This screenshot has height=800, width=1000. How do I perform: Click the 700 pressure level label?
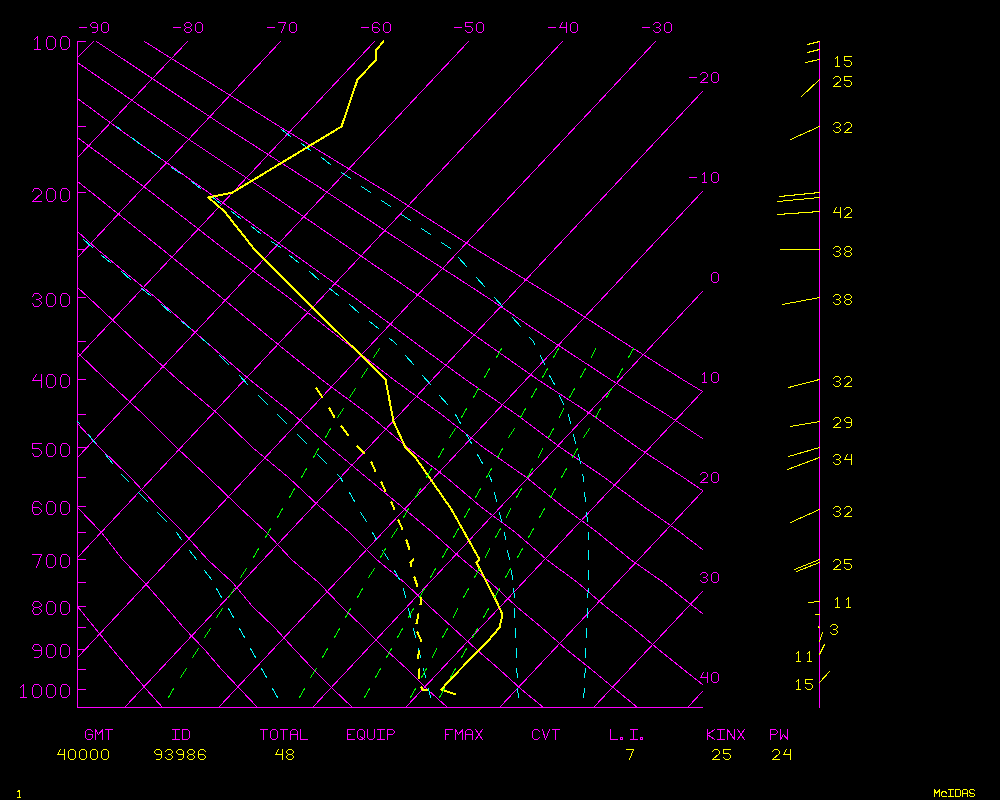pyautogui.click(x=52, y=560)
